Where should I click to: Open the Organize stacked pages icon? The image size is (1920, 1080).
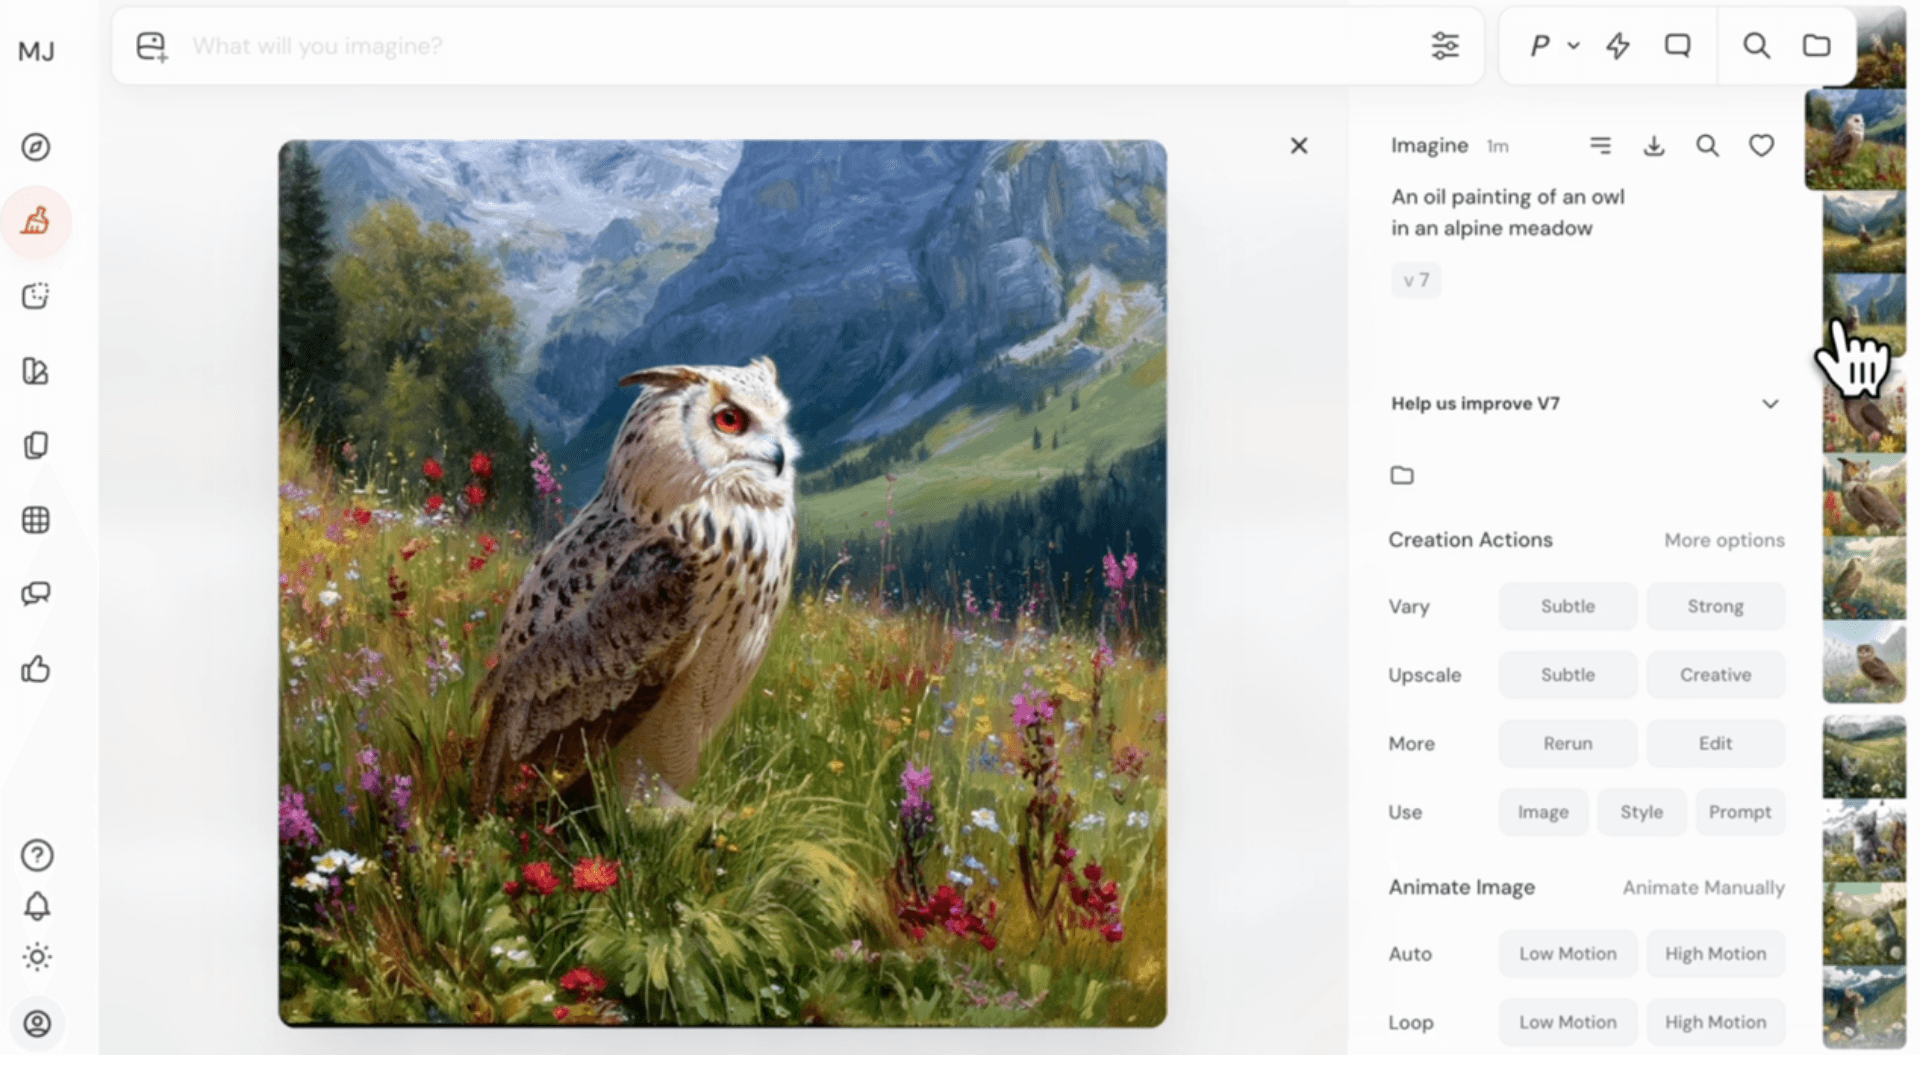click(x=36, y=445)
